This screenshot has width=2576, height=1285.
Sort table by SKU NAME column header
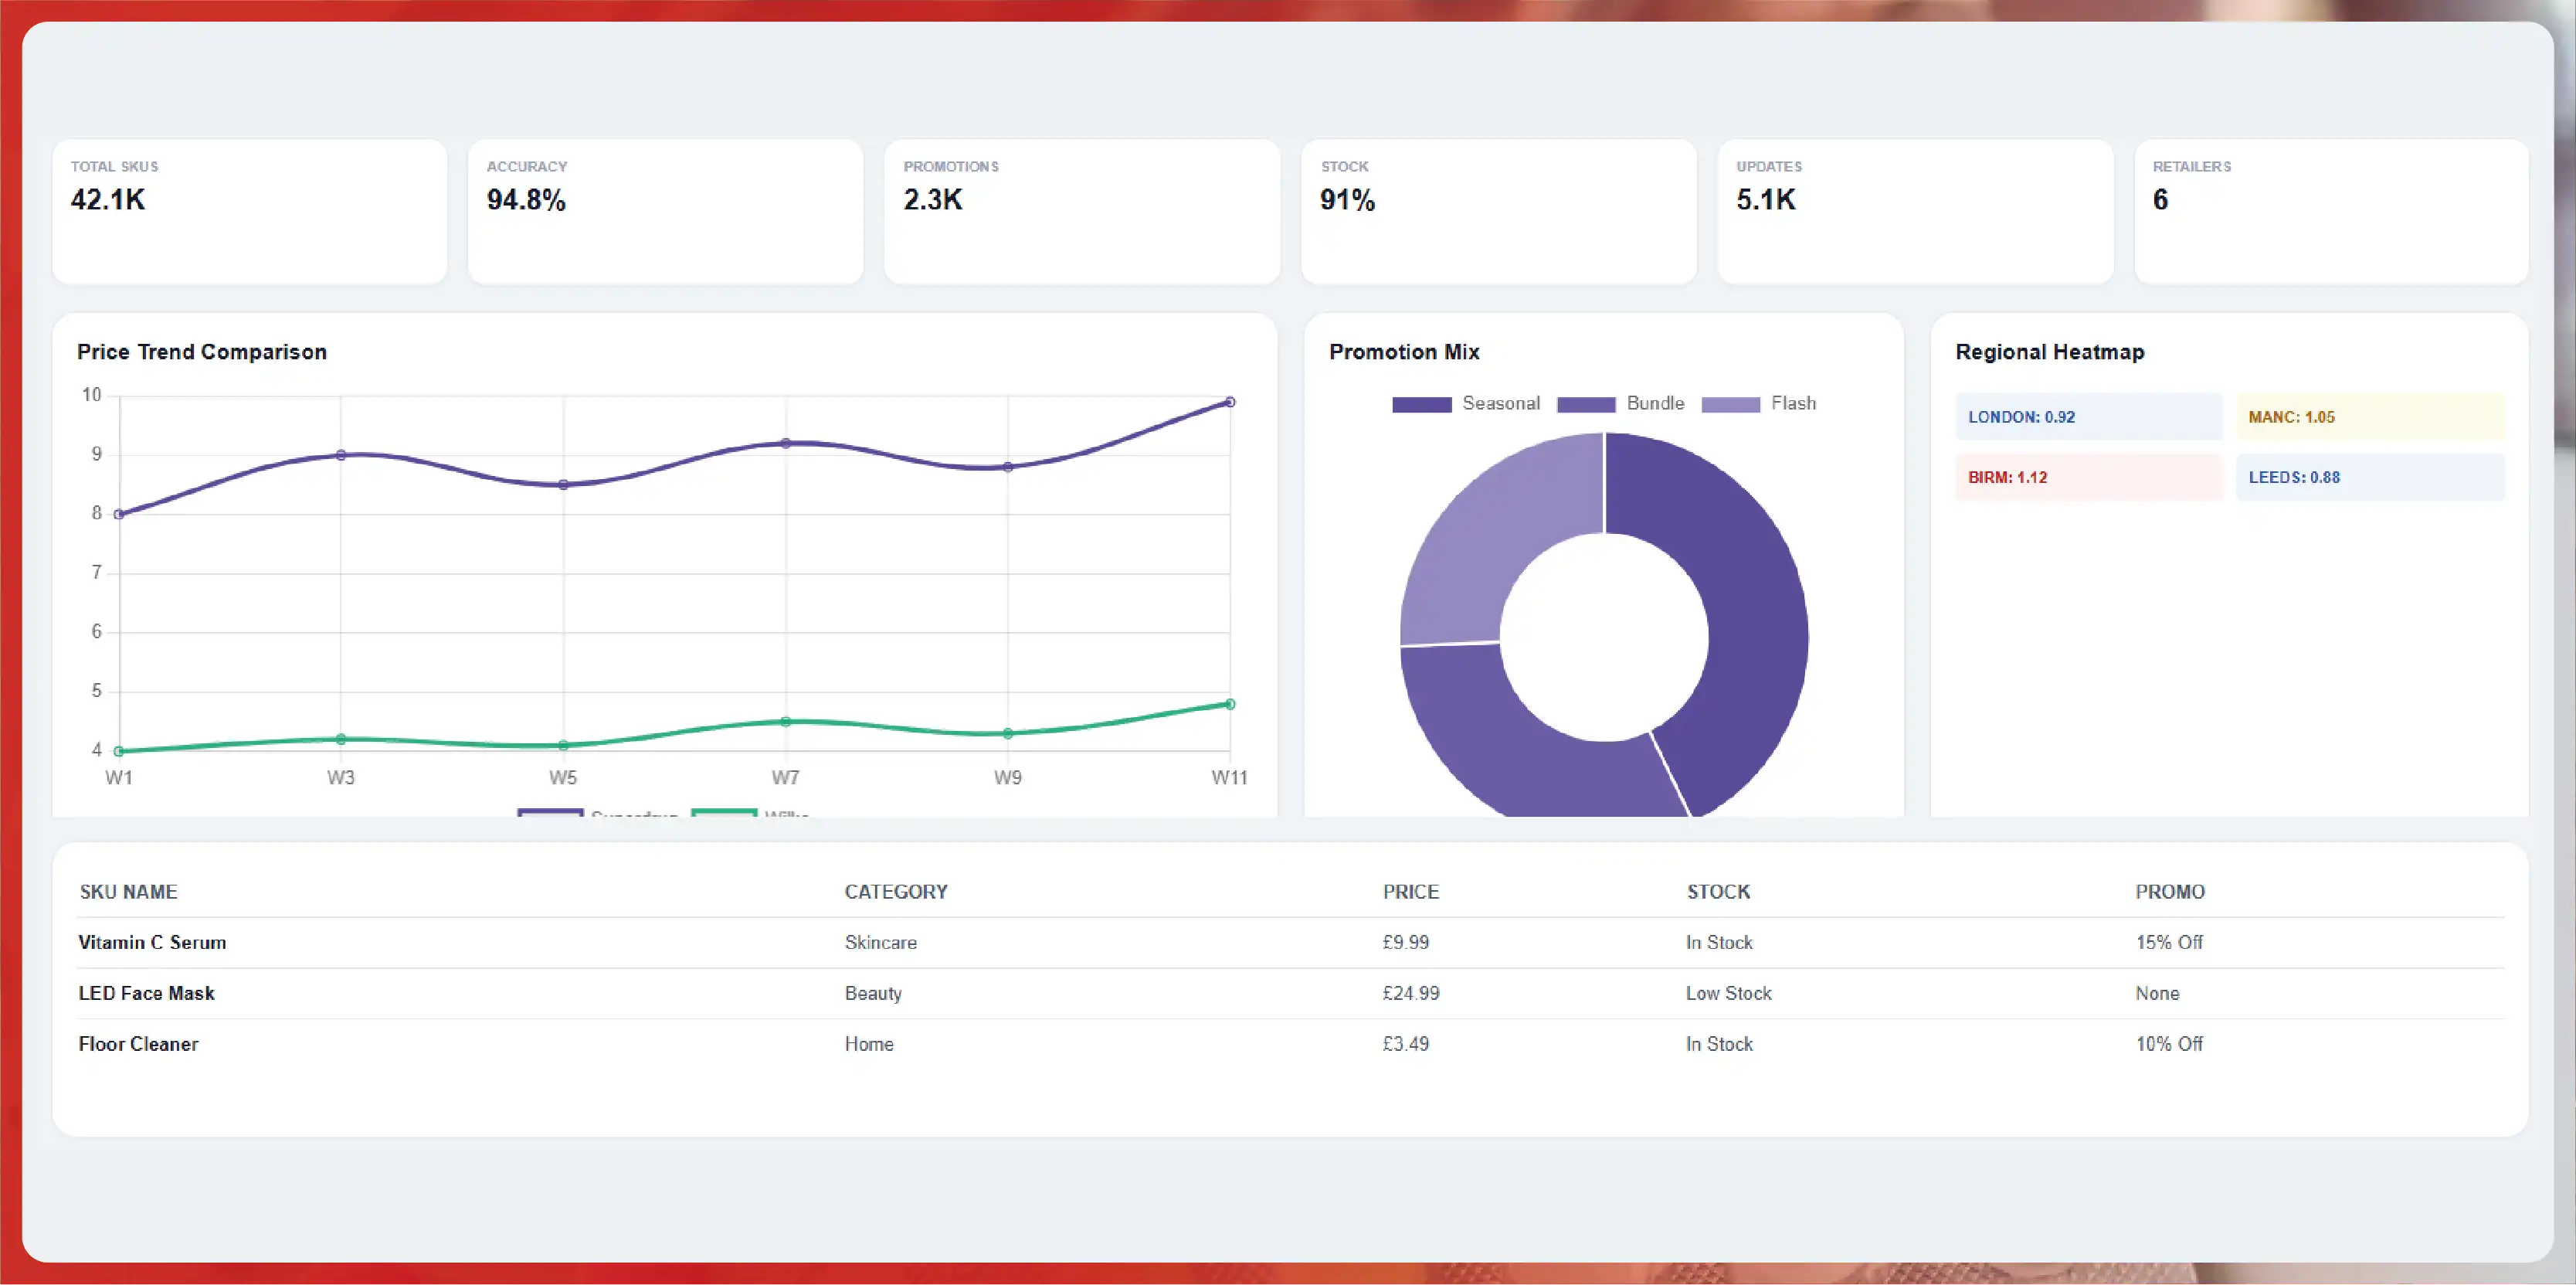[128, 892]
